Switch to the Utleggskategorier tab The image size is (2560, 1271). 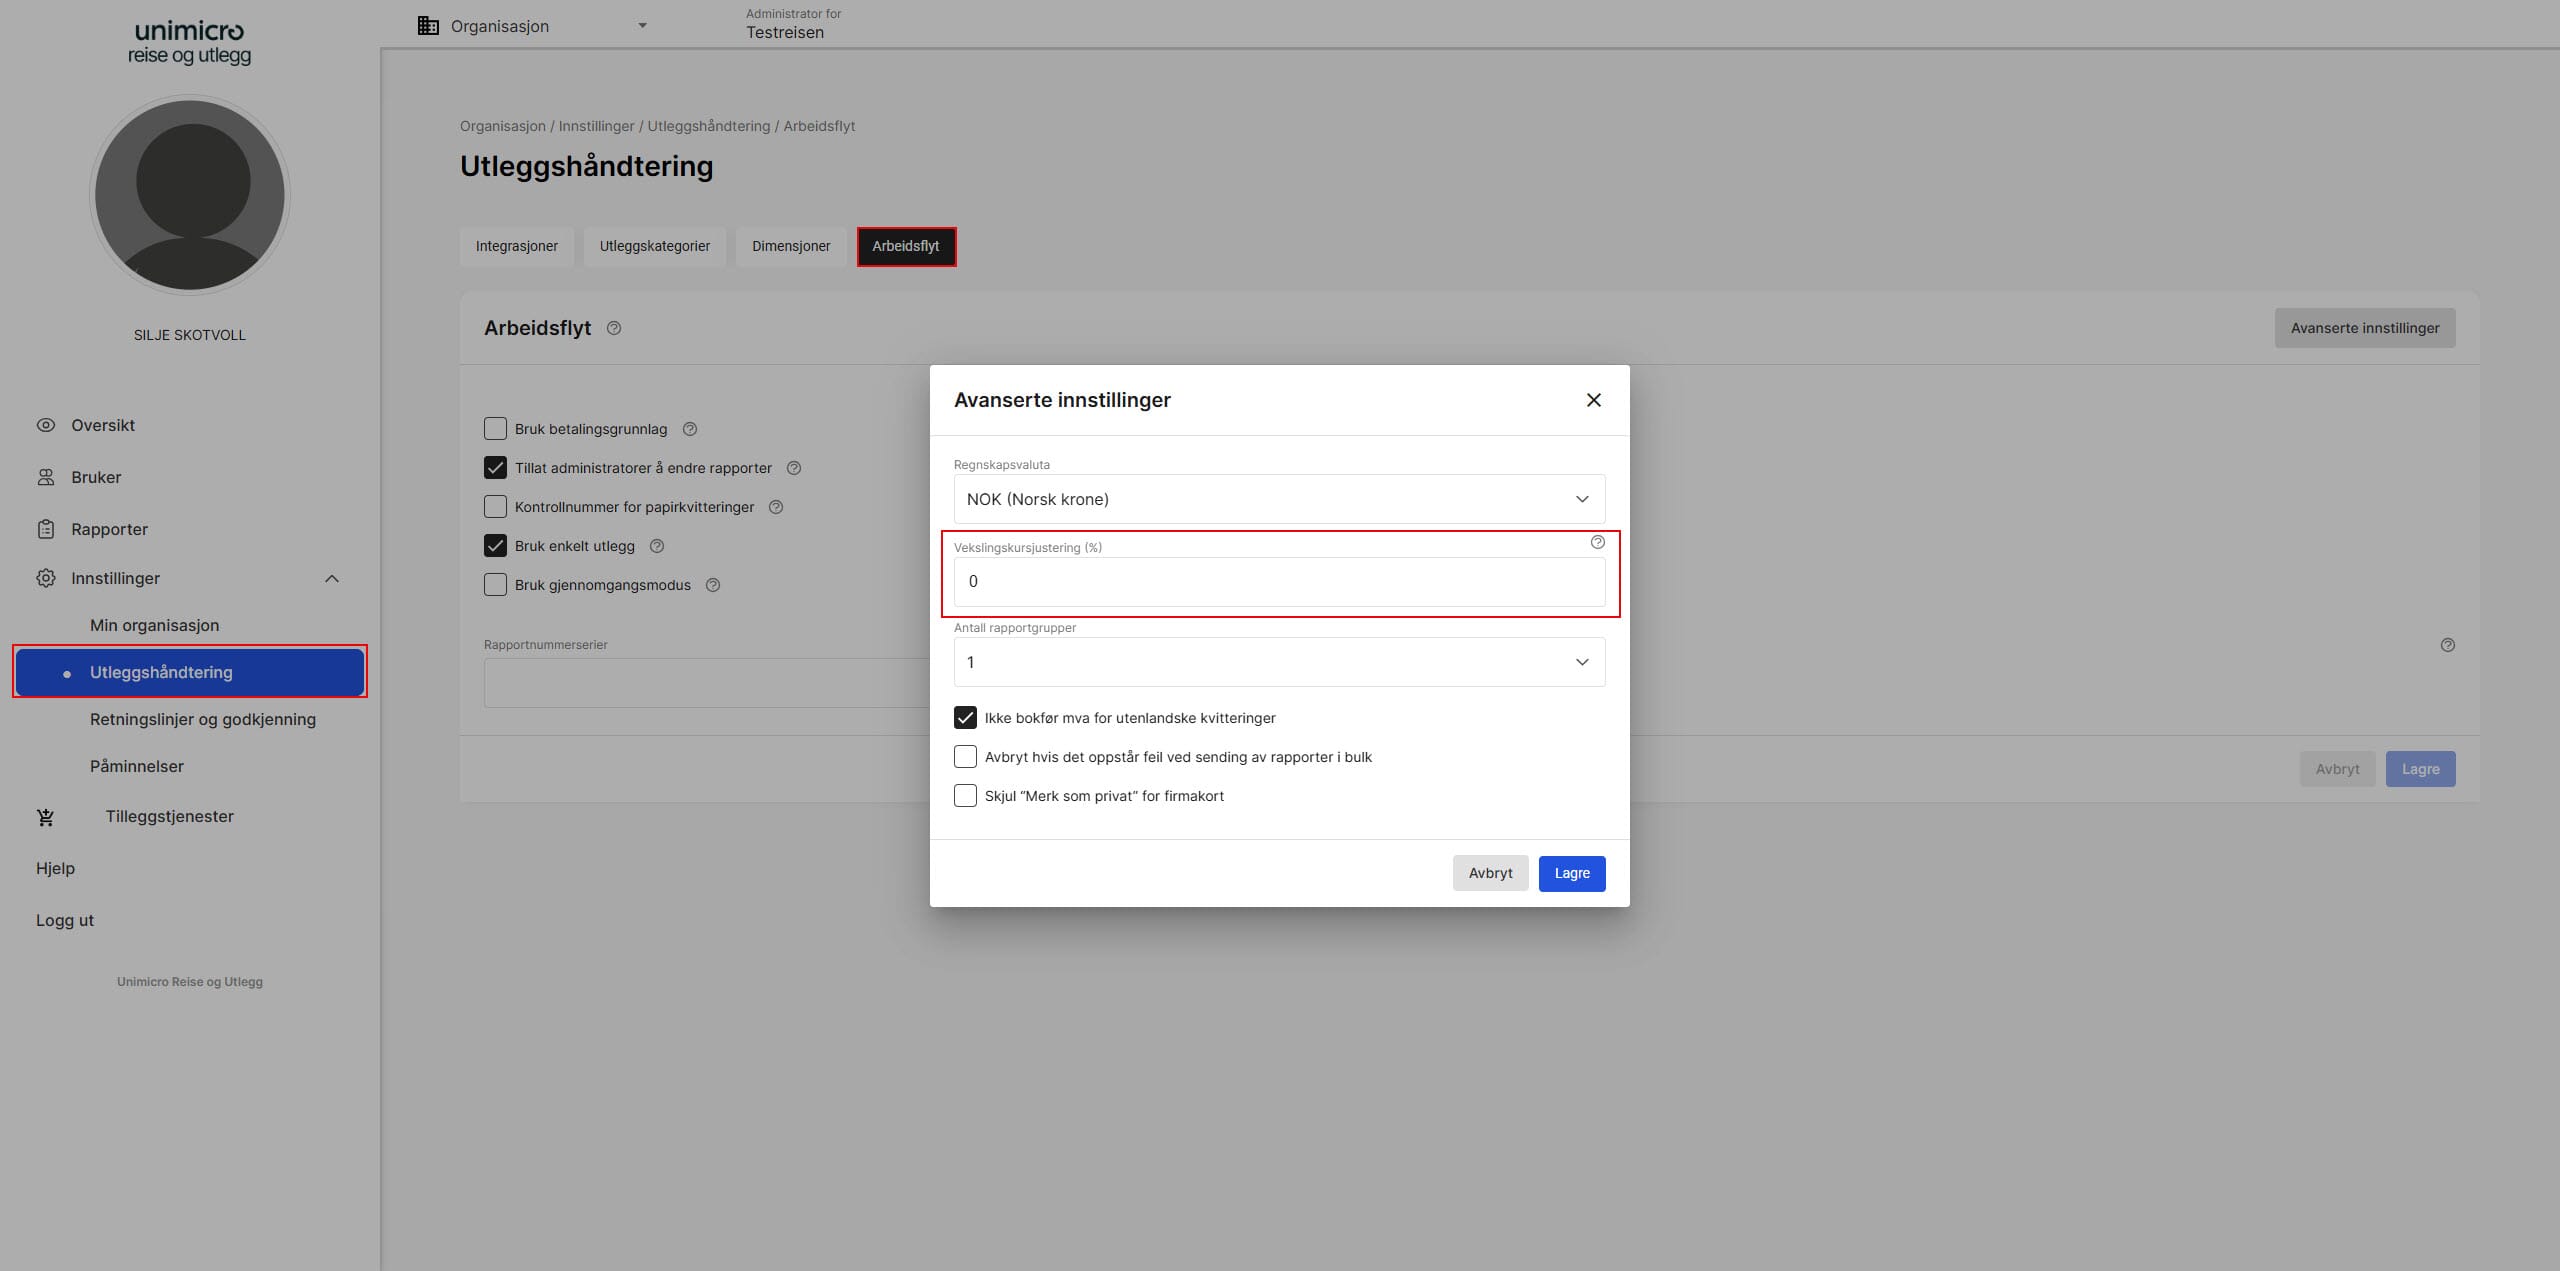[655, 246]
